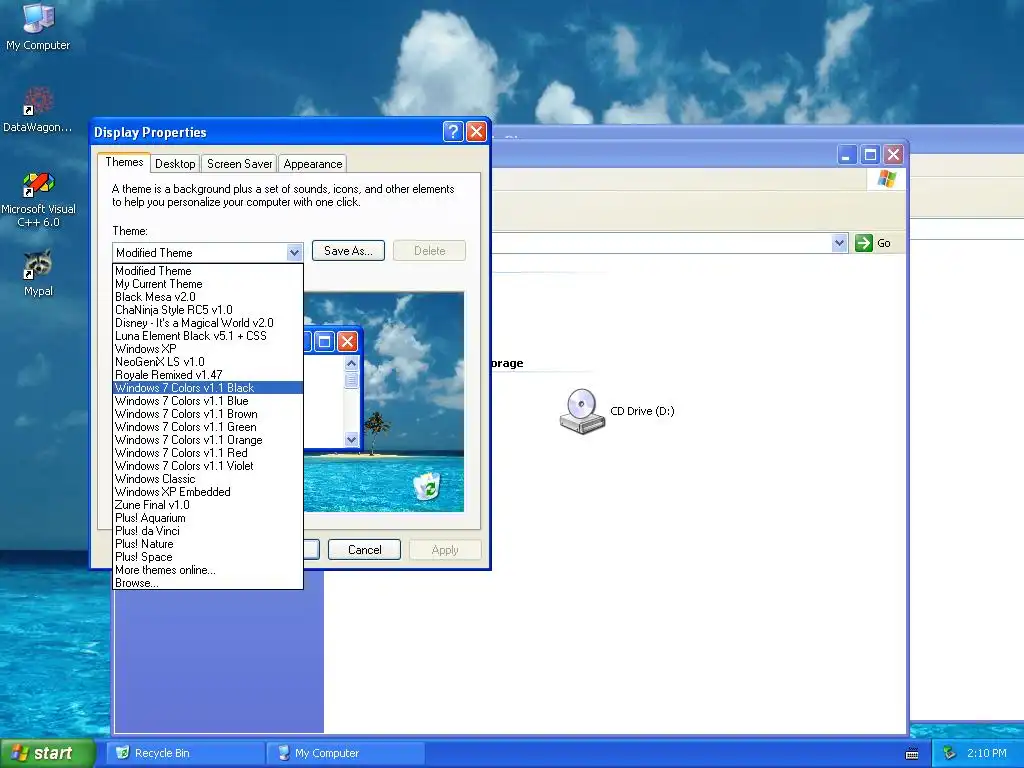Choose Black Mesa v2.0 theme
1024x768 pixels.
(208, 297)
